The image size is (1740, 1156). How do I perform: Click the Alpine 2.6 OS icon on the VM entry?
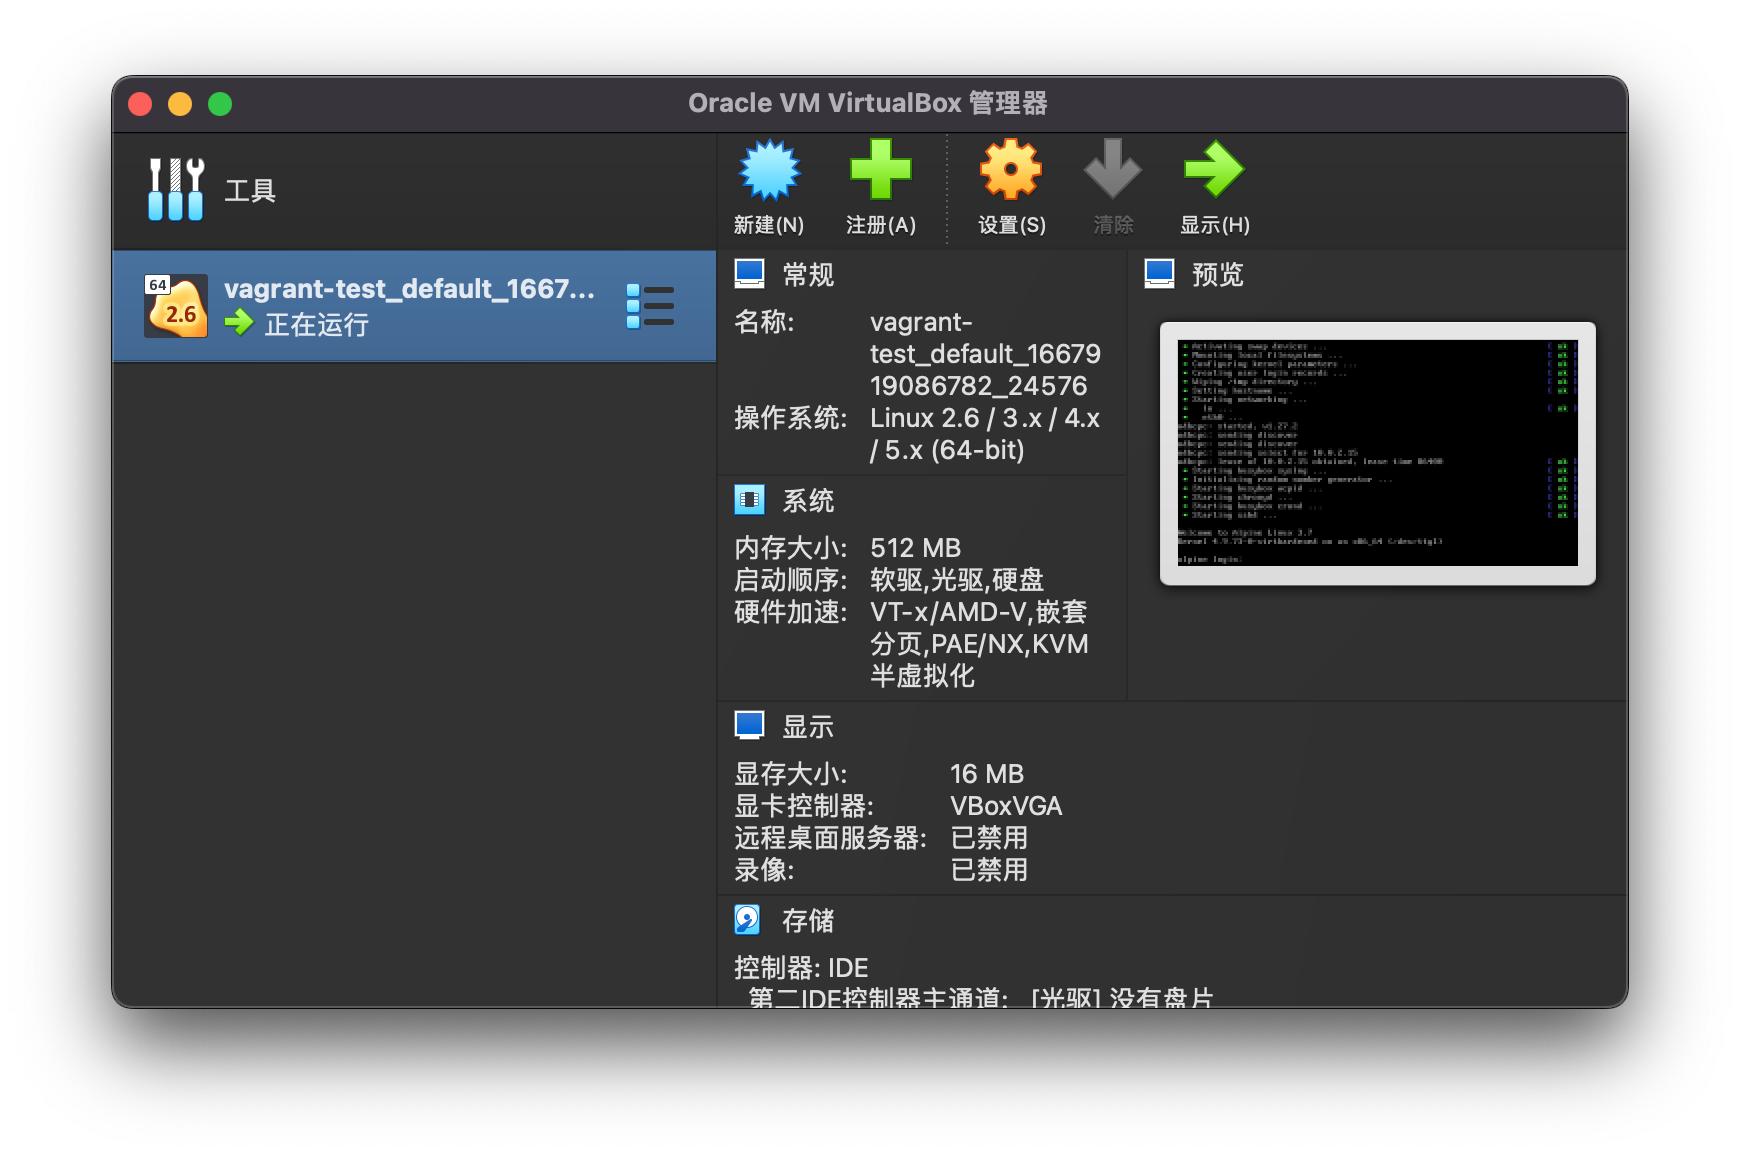[176, 305]
